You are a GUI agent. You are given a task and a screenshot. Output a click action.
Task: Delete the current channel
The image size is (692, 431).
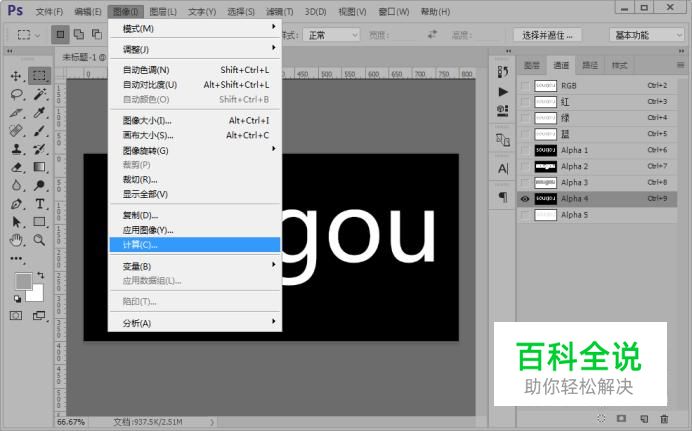pyautogui.click(x=664, y=418)
